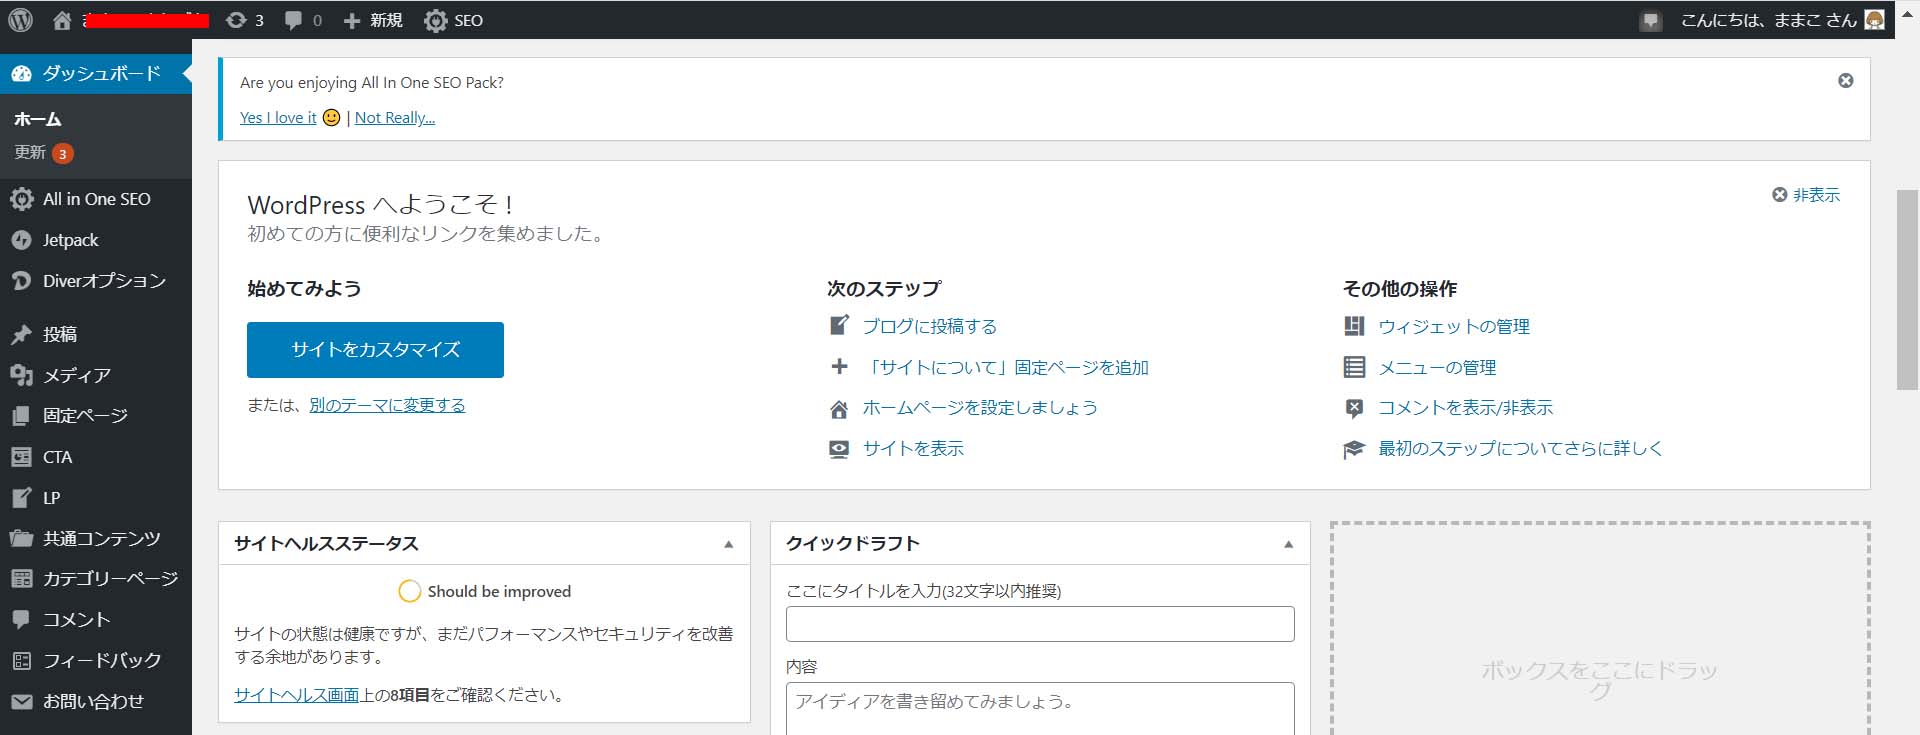The width and height of the screenshot is (1920, 735).
Task: Open the notification icon in admin bar
Action: 1650,21
